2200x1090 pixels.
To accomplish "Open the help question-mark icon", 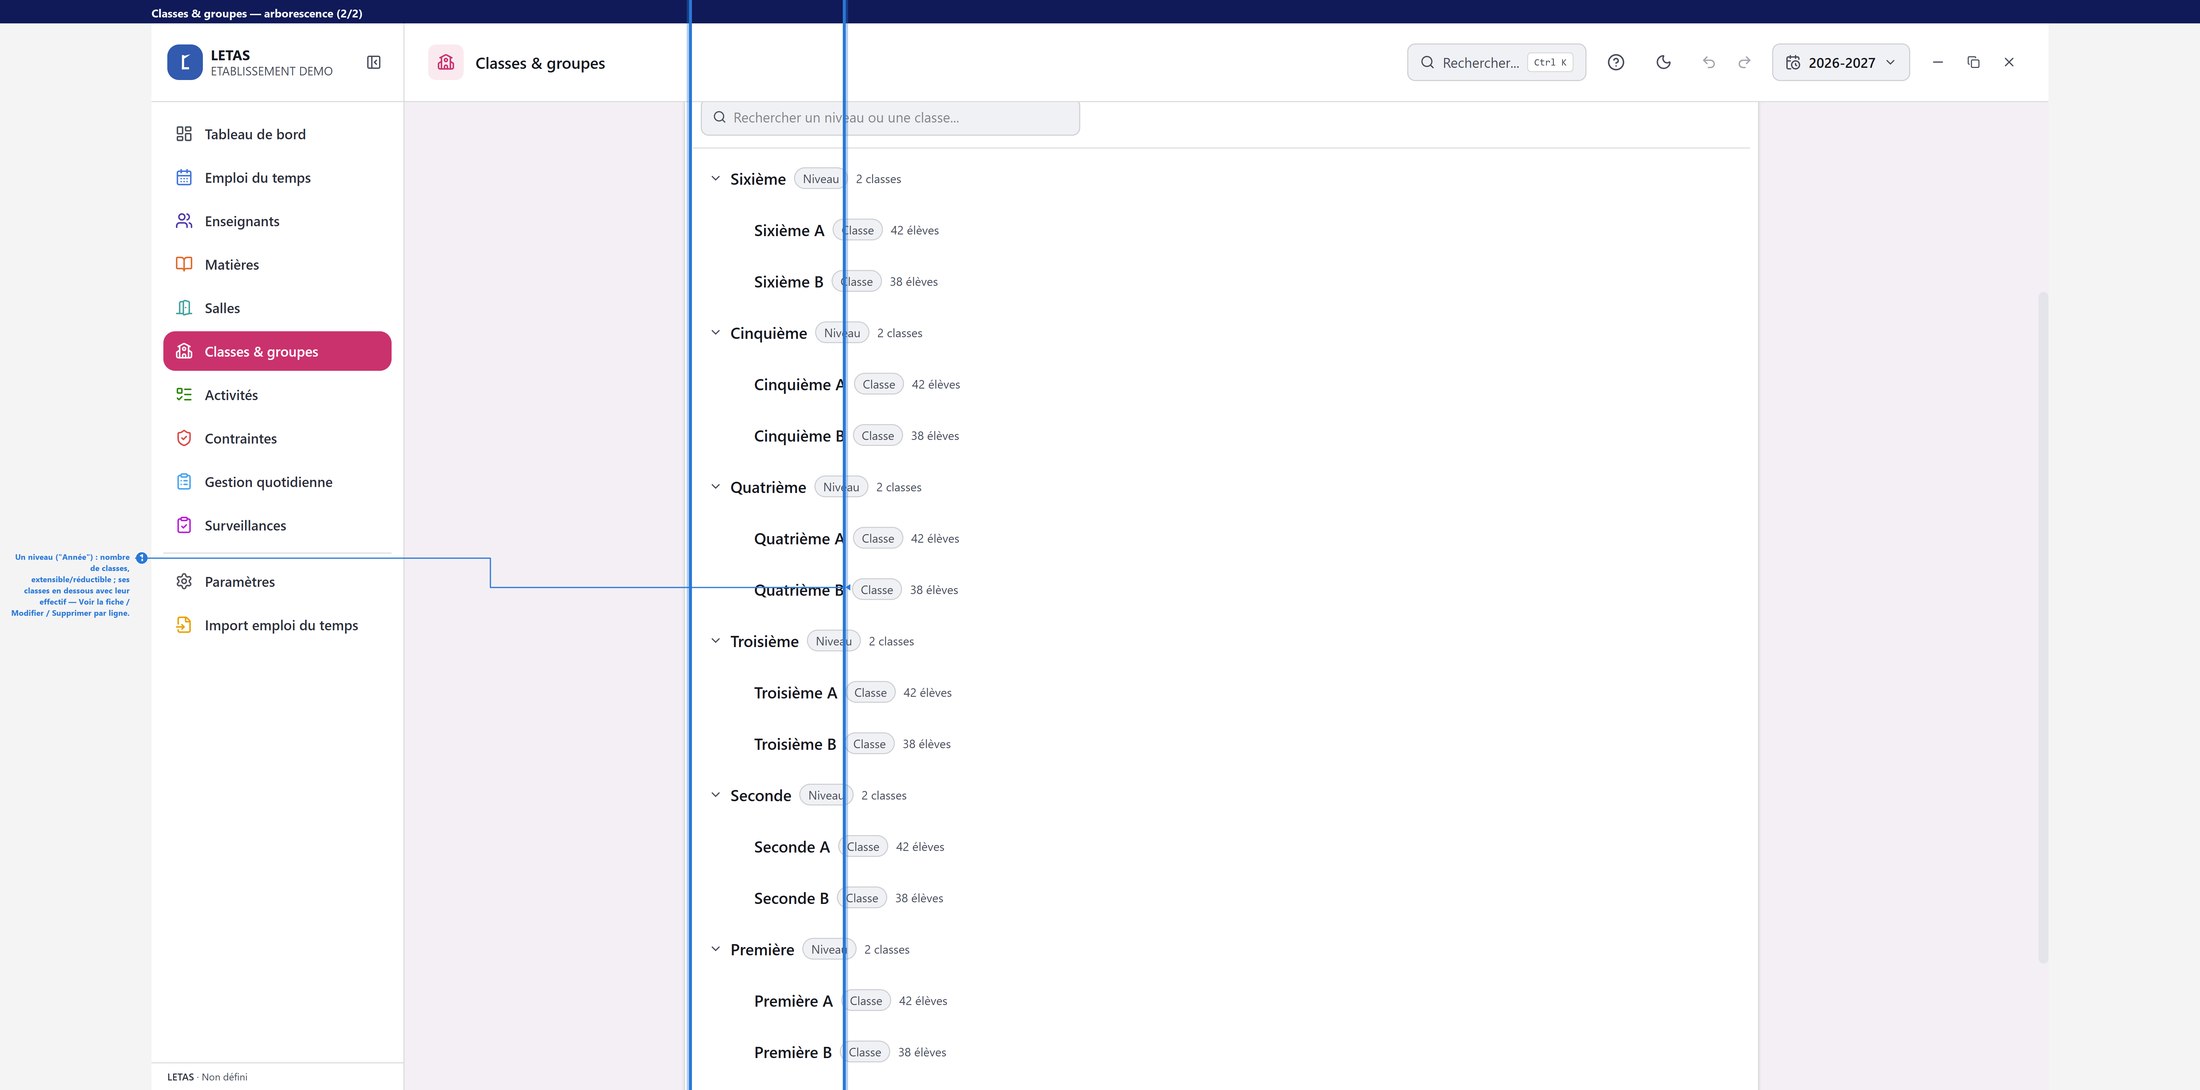I will 1616,62.
